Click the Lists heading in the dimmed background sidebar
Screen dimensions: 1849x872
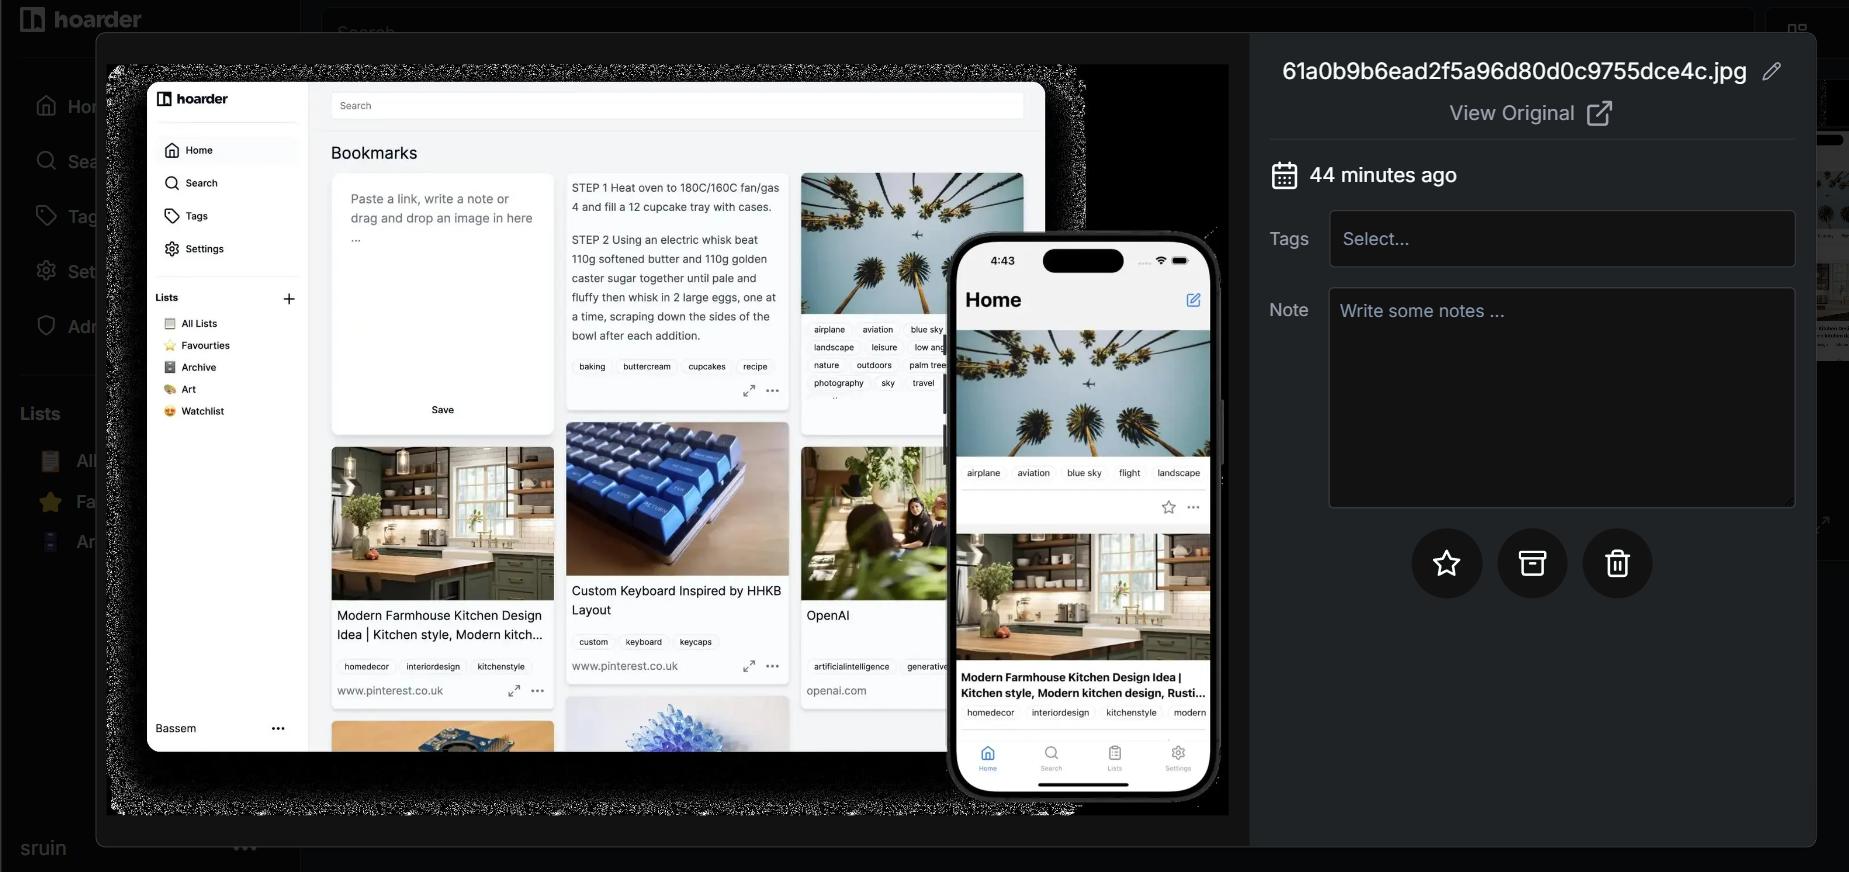click(40, 414)
